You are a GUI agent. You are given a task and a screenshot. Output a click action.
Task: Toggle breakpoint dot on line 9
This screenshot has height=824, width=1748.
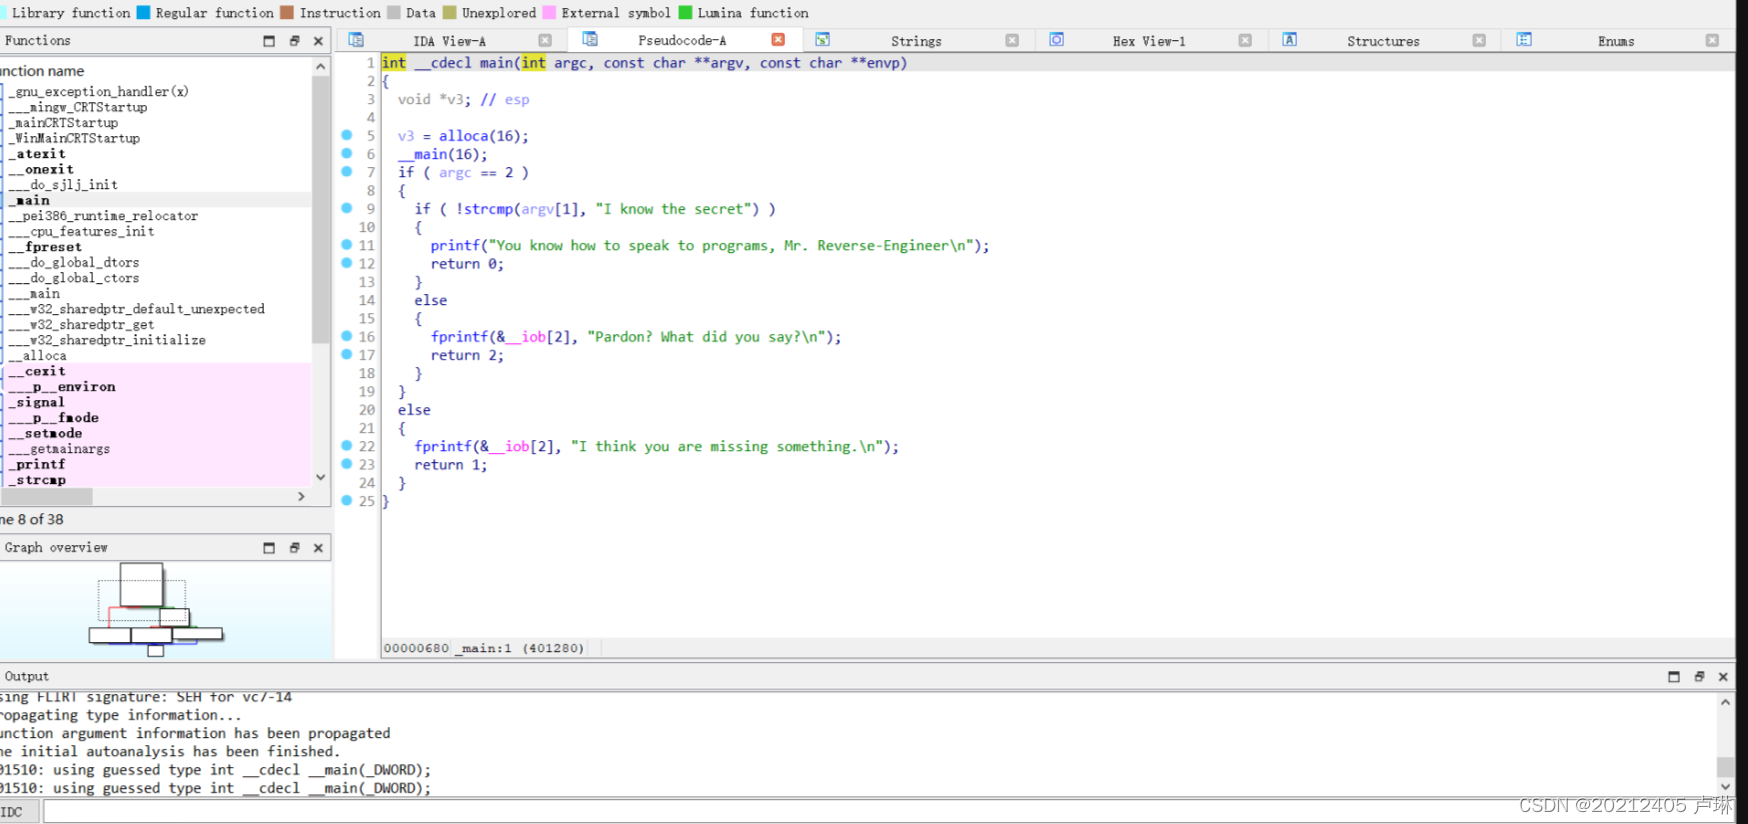pyautogui.click(x=347, y=208)
